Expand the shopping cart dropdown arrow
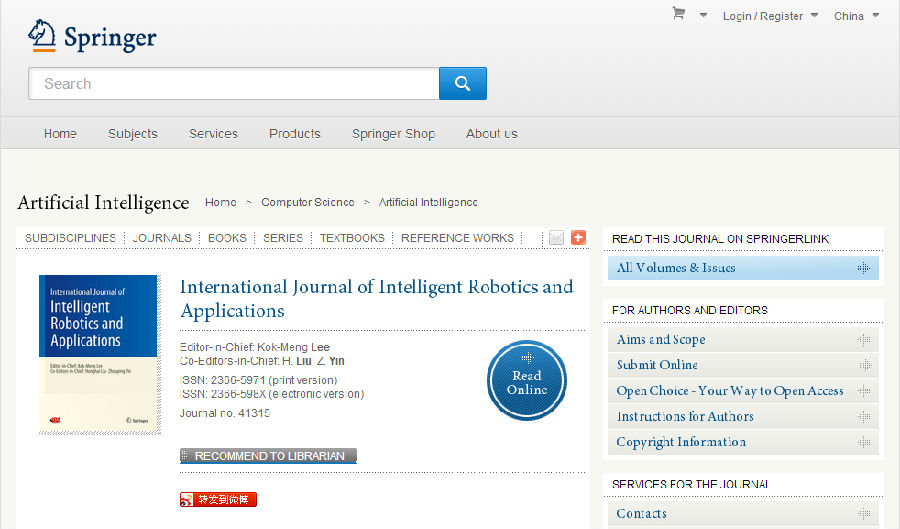Image resolution: width=900 pixels, height=529 pixels. 703,16
